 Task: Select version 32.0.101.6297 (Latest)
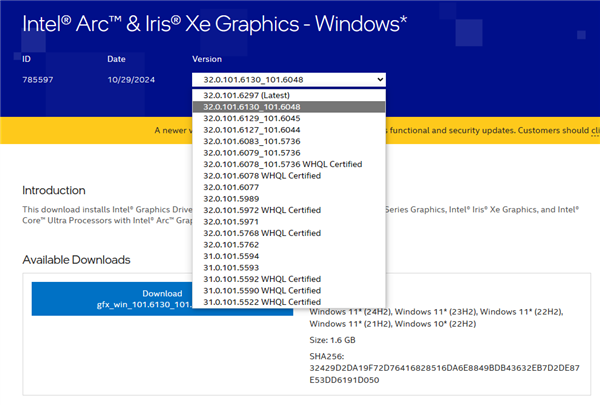[245, 95]
